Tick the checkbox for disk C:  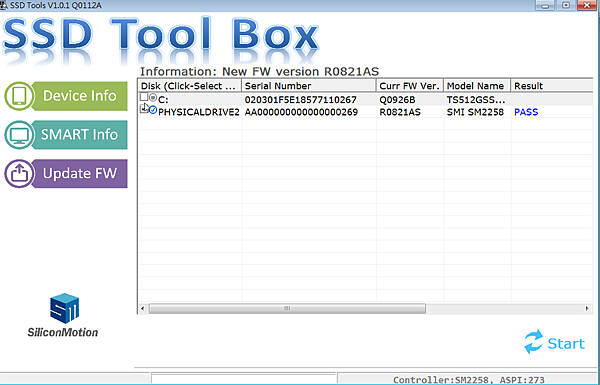tap(144, 97)
